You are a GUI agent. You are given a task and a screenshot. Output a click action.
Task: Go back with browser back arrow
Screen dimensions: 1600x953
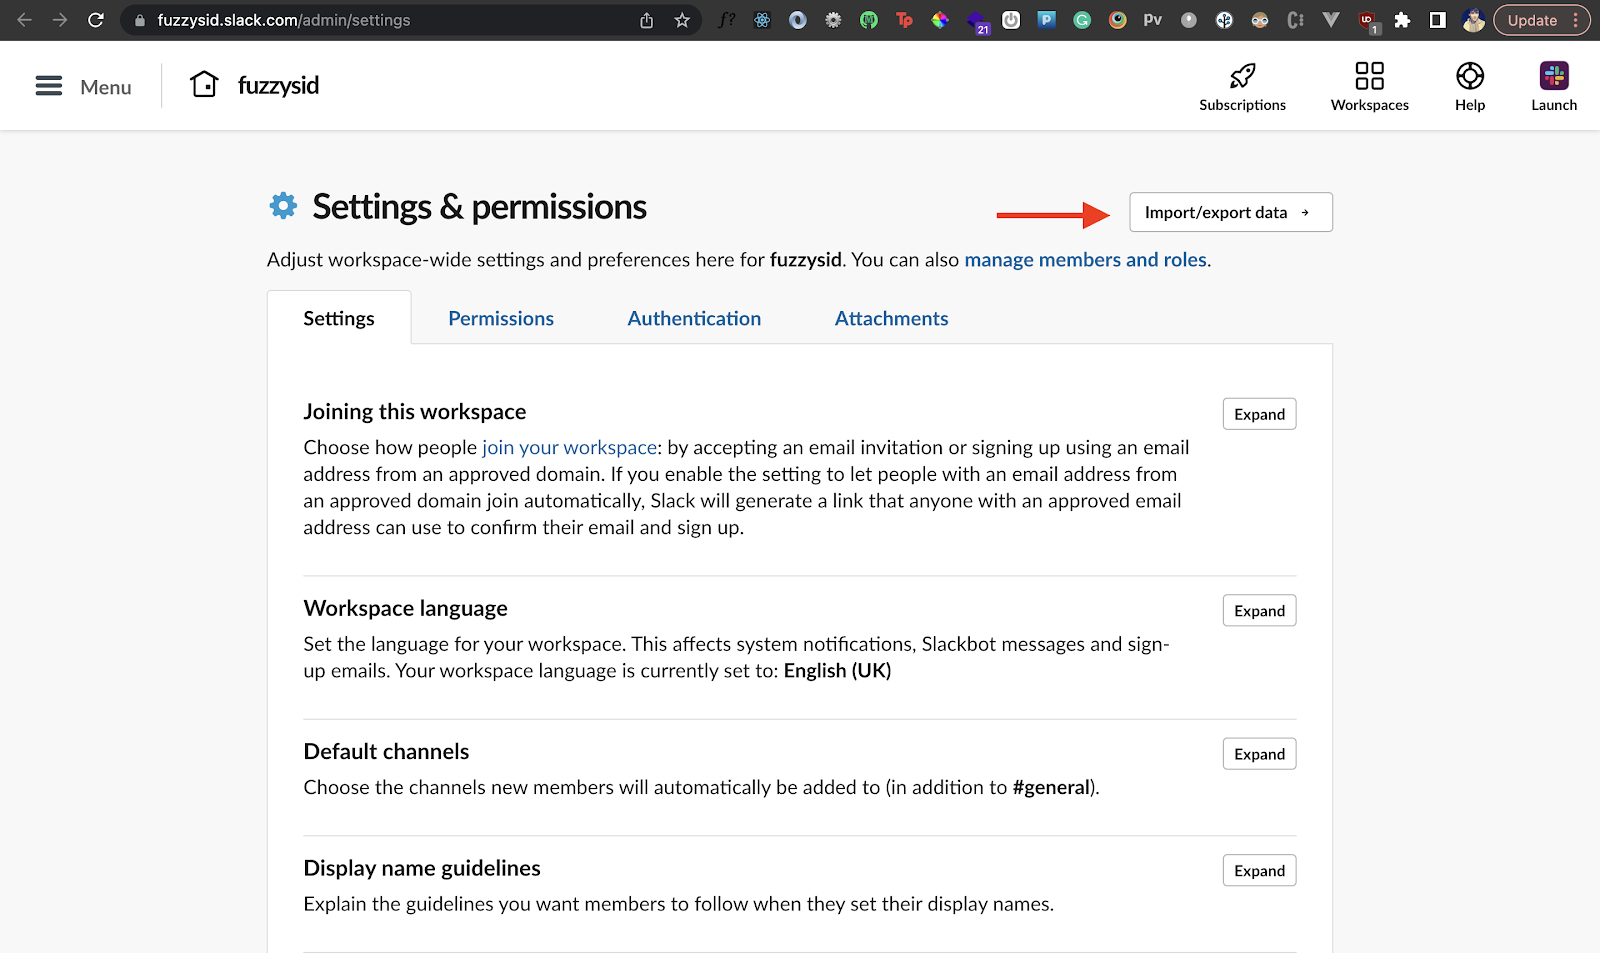25,20
